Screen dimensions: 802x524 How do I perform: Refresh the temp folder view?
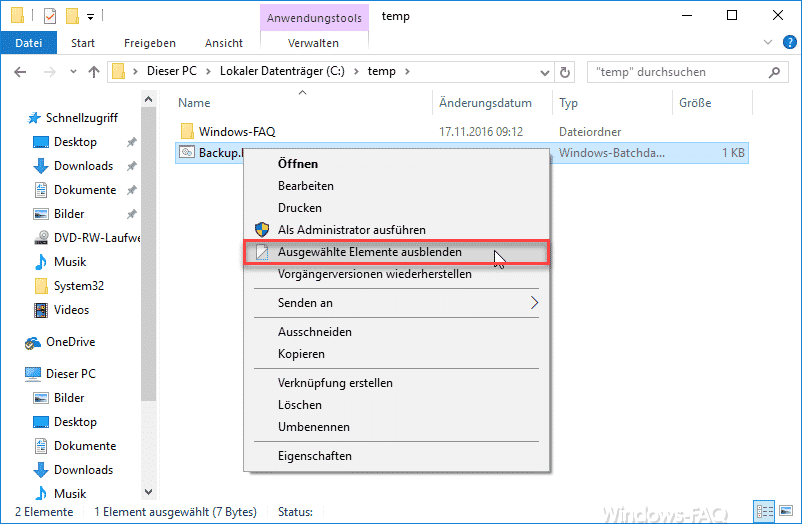pyautogui.click(x=566, y=72)
